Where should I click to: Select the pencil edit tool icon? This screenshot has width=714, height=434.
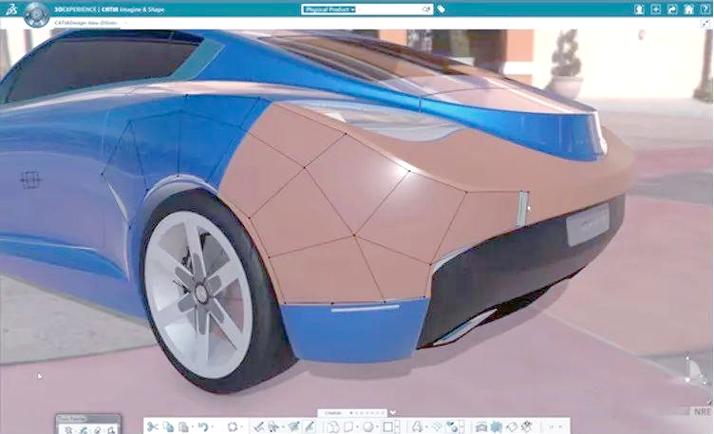pos(309,427)
